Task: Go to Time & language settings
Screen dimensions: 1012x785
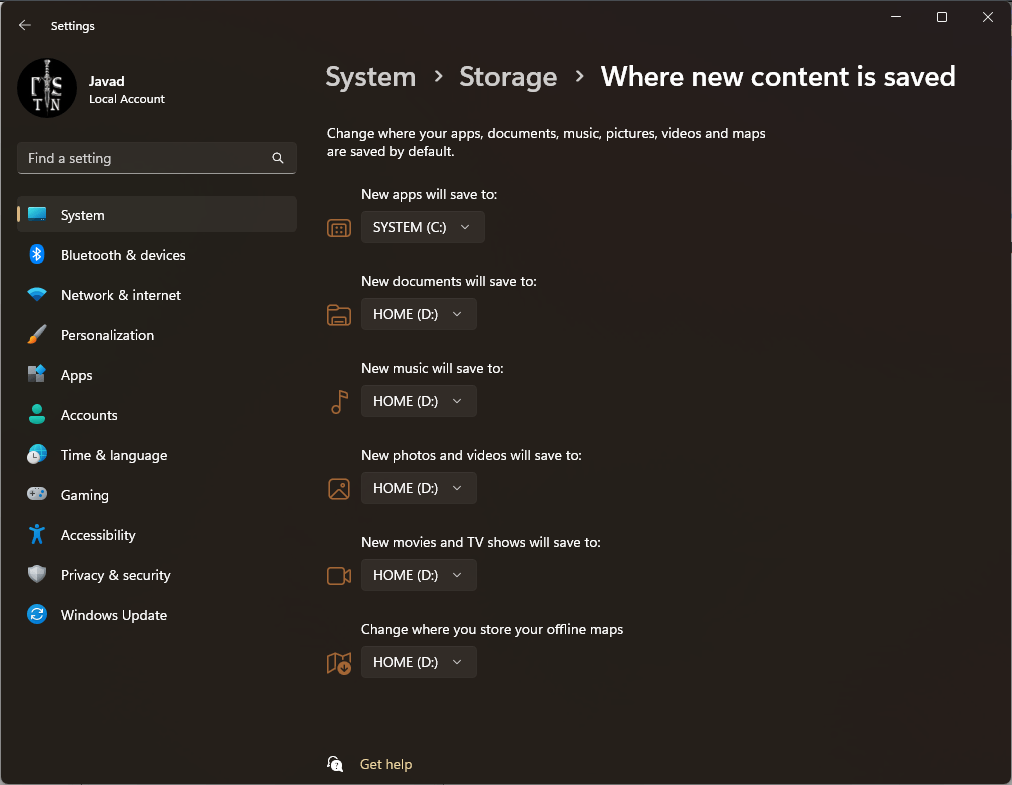Action: click(113, 455)
